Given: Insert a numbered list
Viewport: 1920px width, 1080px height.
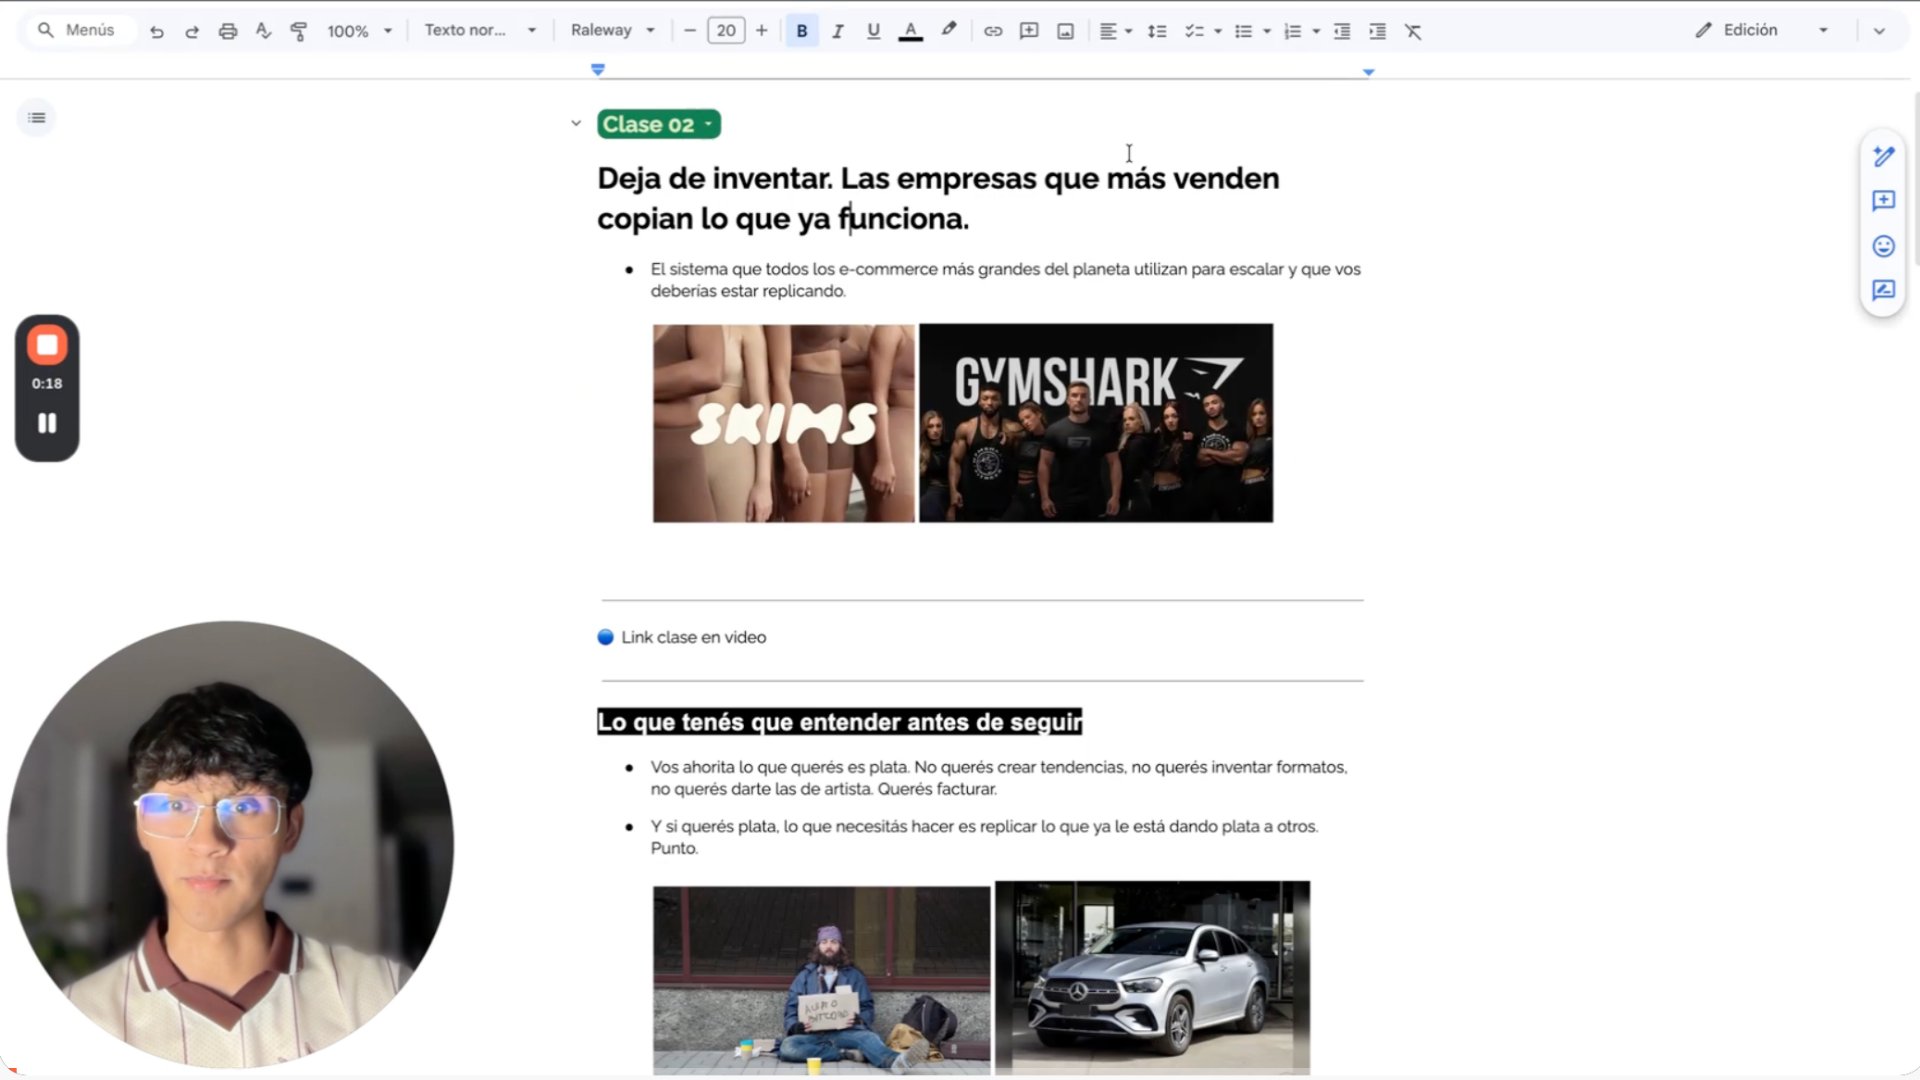Looking at the screenshot, I should tap(1292, 31).
